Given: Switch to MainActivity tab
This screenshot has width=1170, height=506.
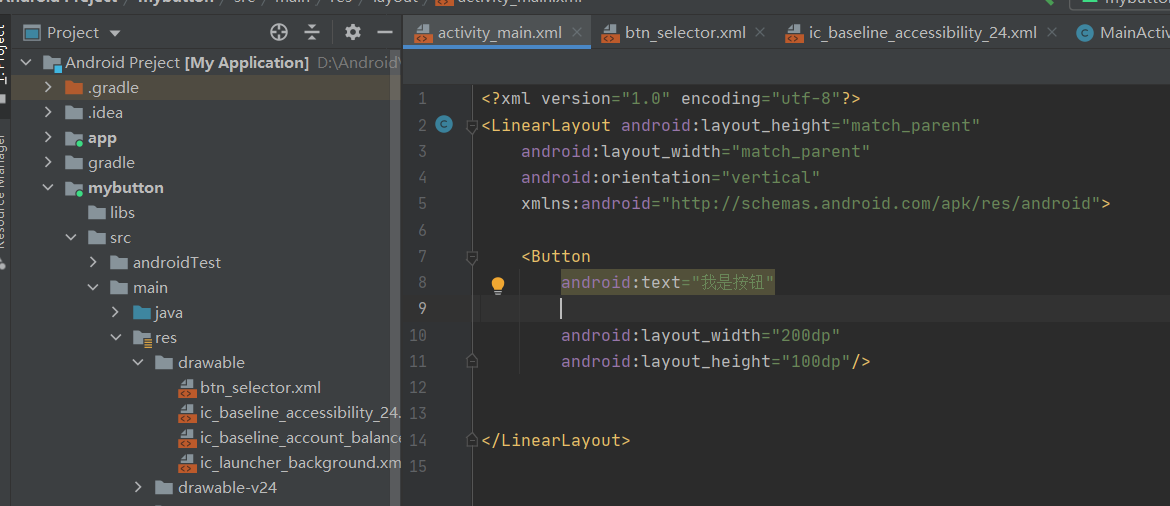Looking at the screenshot, I should (1123, 32).
